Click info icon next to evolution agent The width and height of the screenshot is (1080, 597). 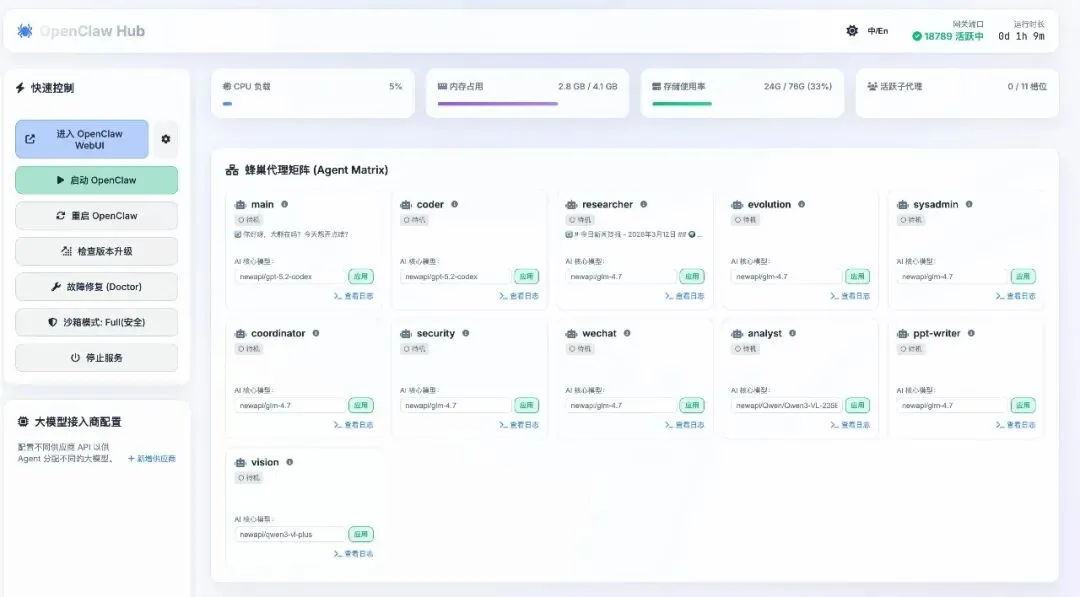[801, 205]
